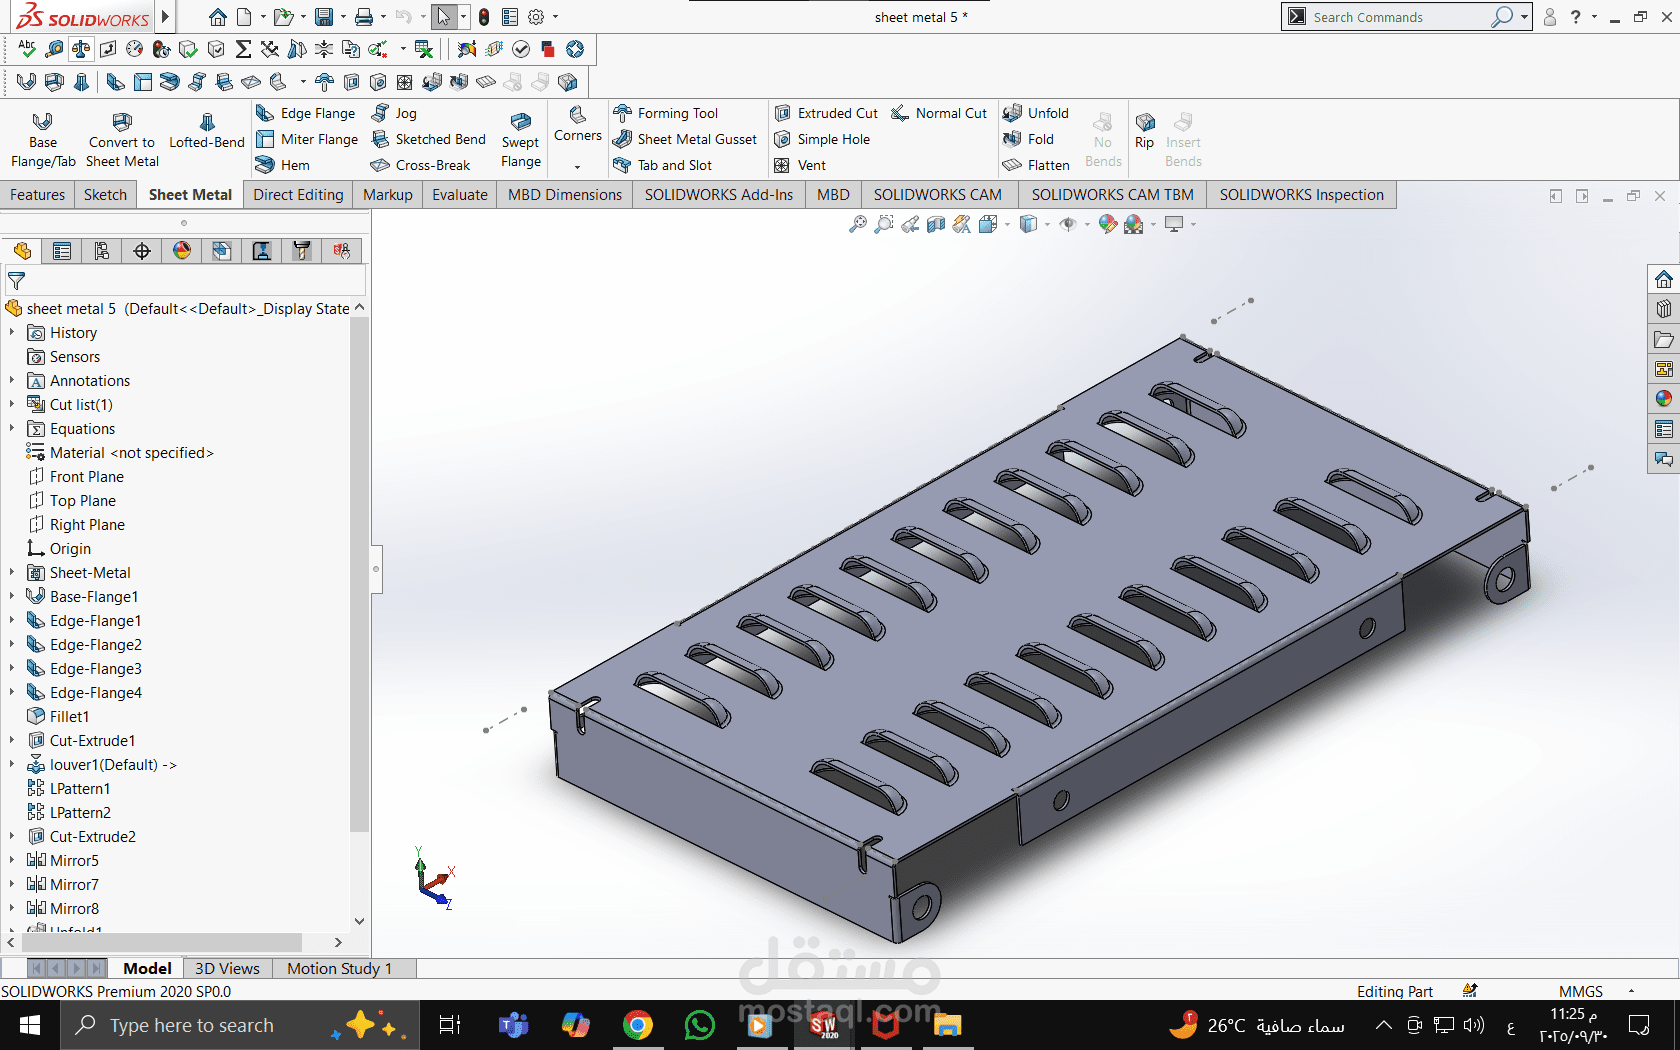Toggle the Flatten command
The image size is (1680, 1050).
pyautogui.click(x=1036, y=165)
